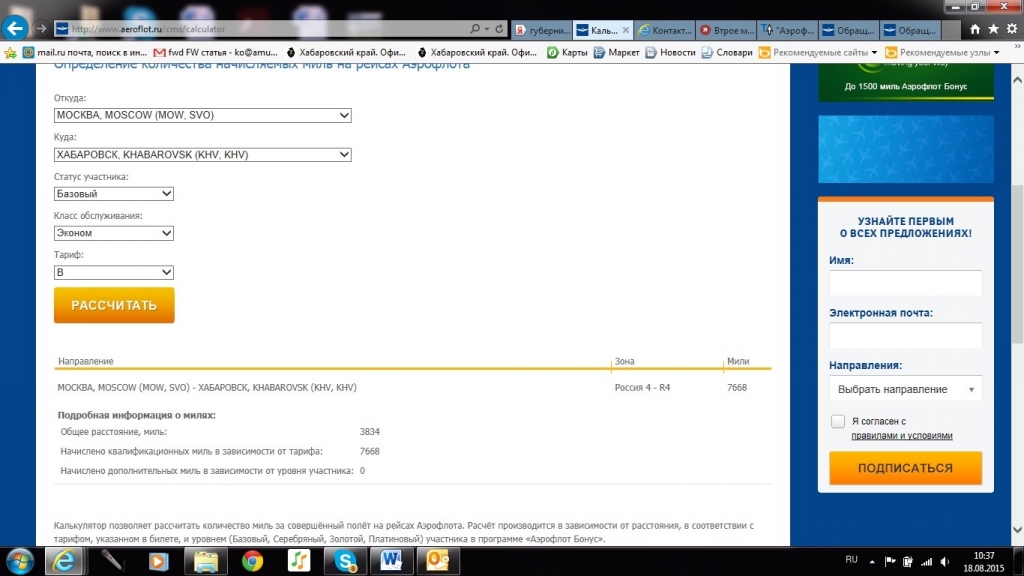Switch to the Втрое м... tab
Viewport: 1024px width, 576px height.
726,30
